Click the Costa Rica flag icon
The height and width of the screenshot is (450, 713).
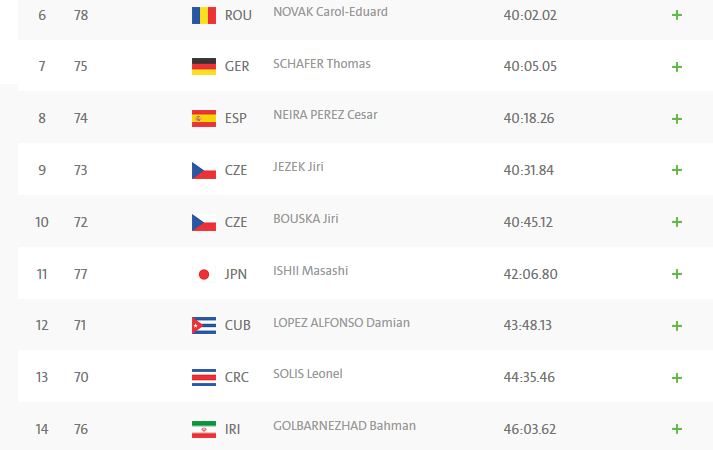pyautogui.click(x=204, y=377)
